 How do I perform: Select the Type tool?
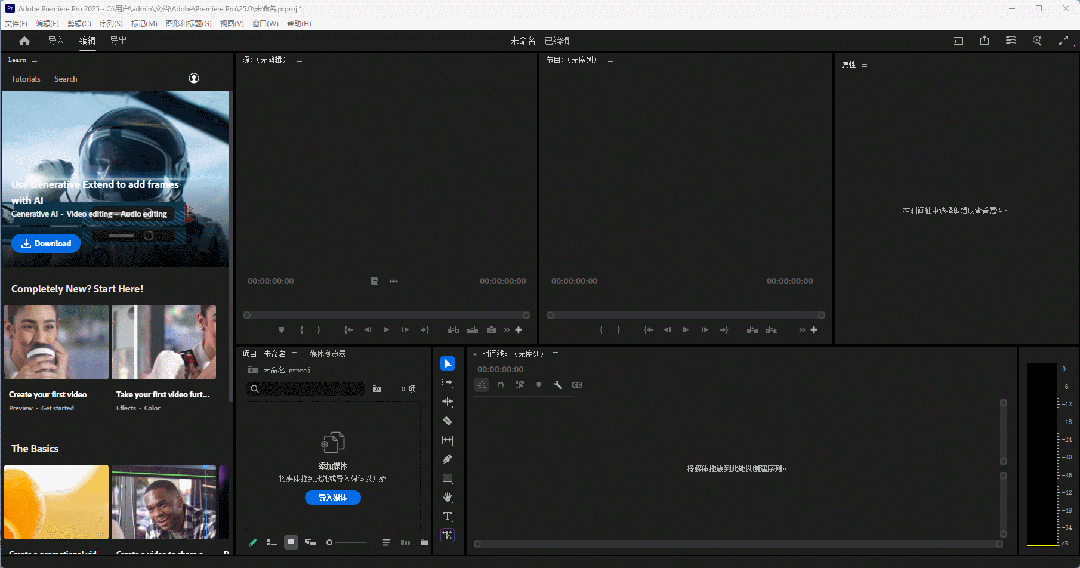click(447, 516)
